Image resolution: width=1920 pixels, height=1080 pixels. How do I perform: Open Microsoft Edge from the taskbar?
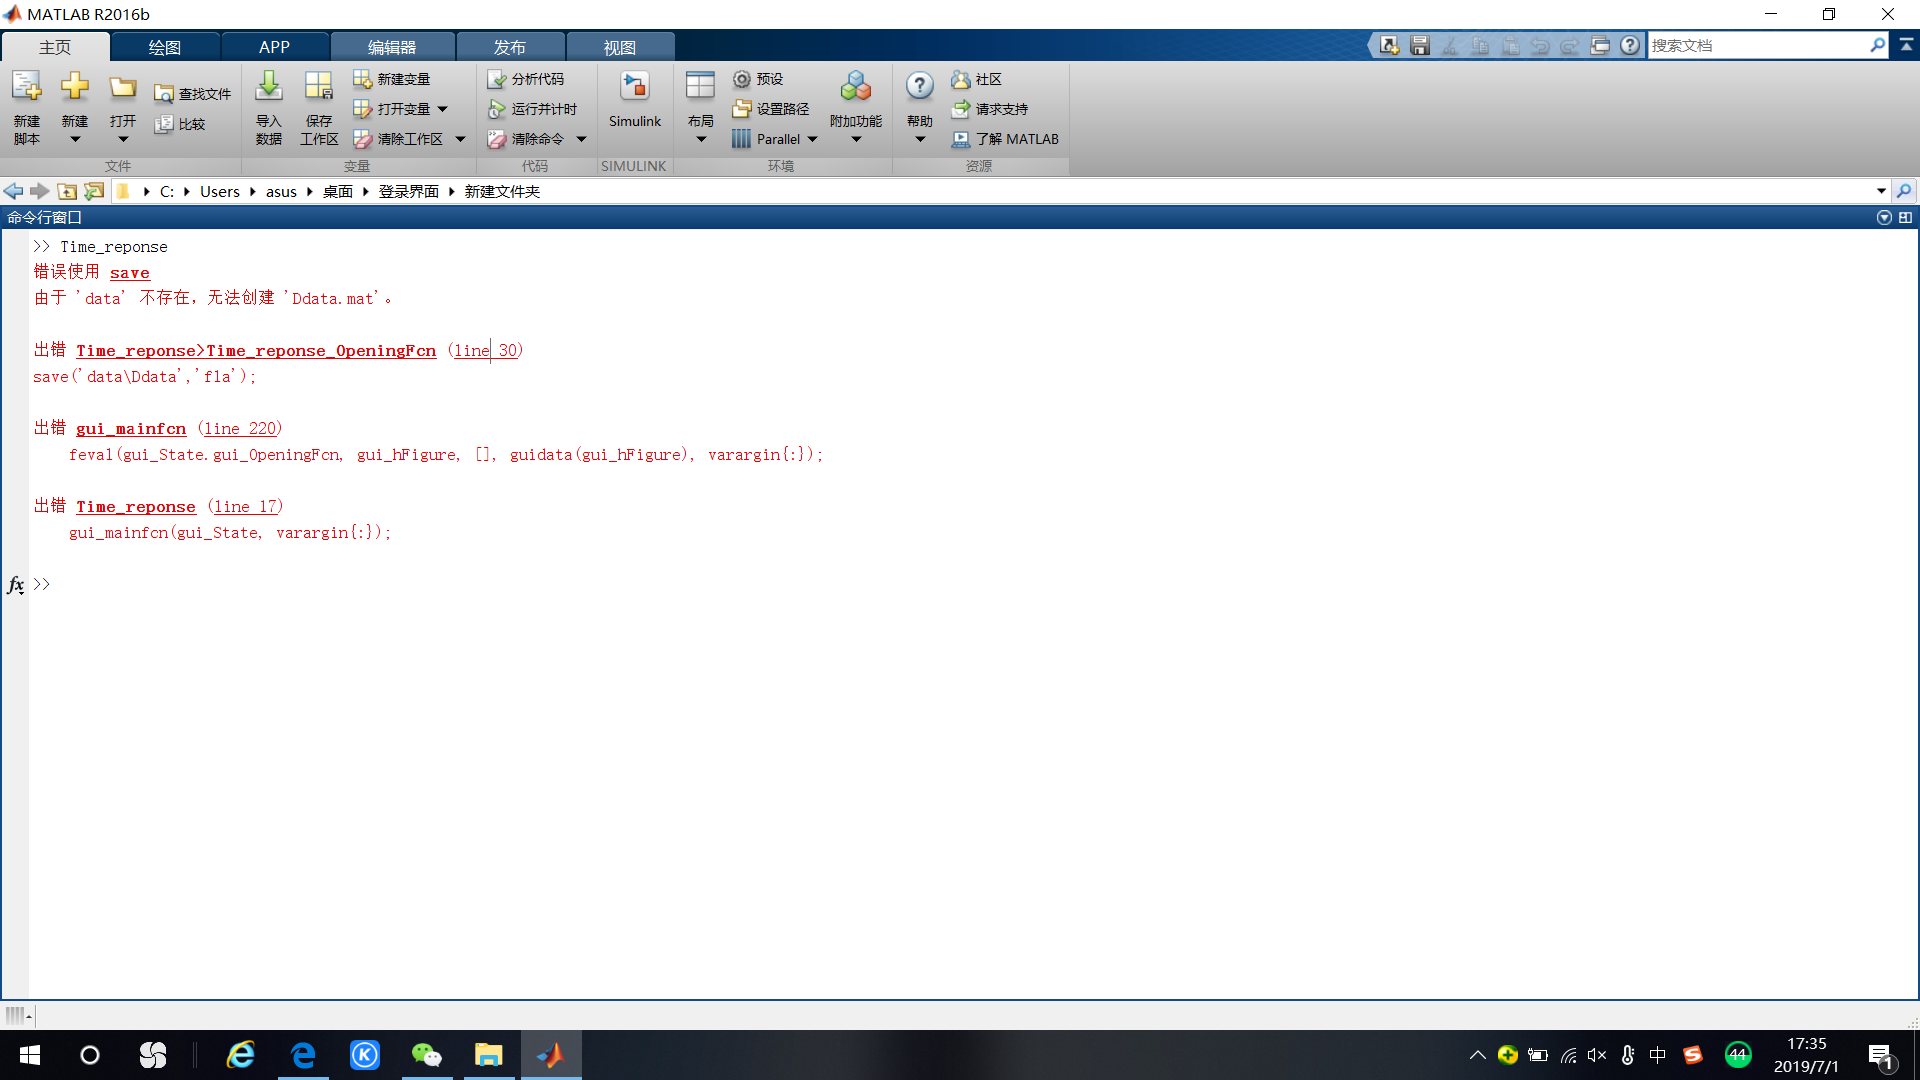click(x=303, y=1055)
